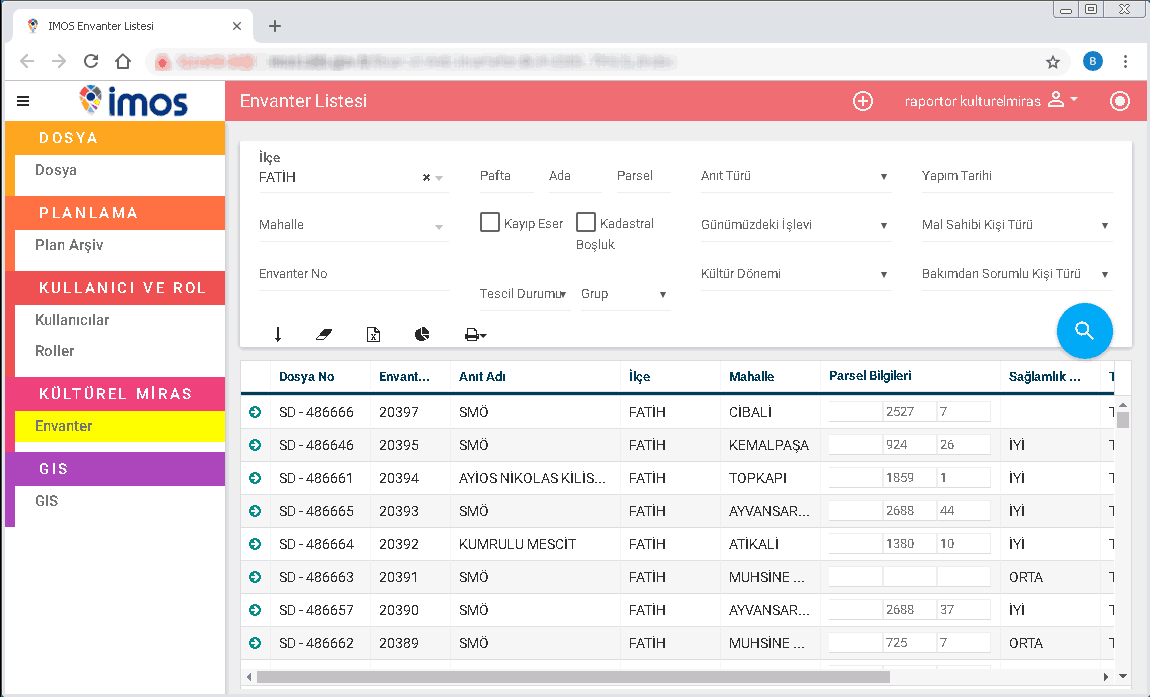1150x697 pixels.
Task: Bookmark page with star icon
Action: [1052, 62]
